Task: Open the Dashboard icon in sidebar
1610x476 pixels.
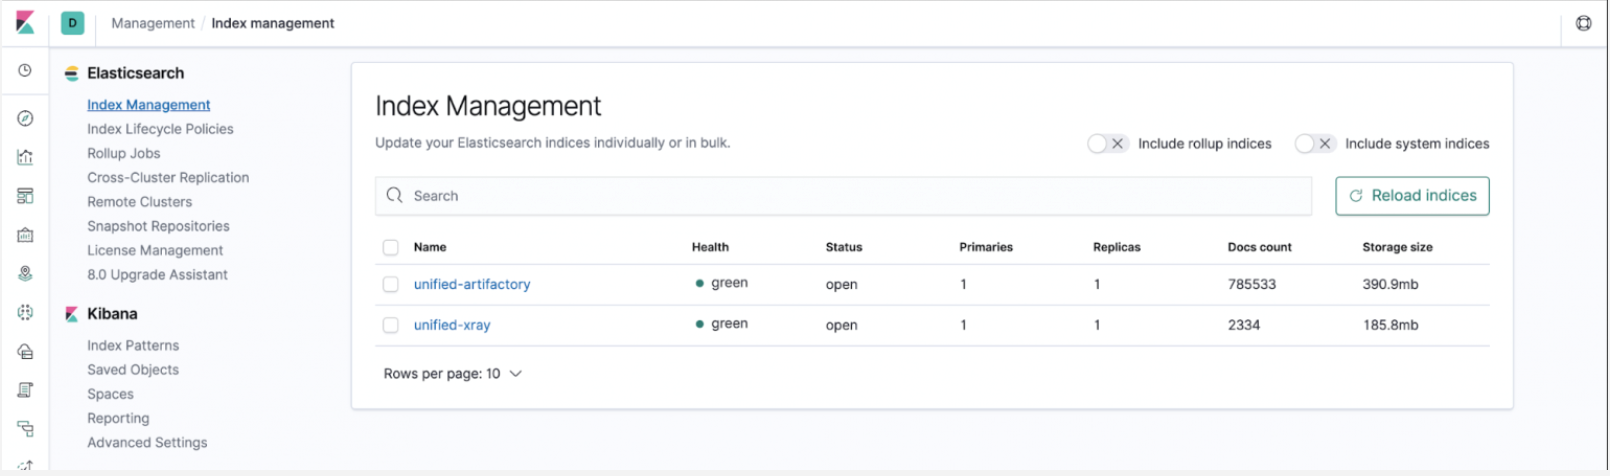Action: pos(26,196)
